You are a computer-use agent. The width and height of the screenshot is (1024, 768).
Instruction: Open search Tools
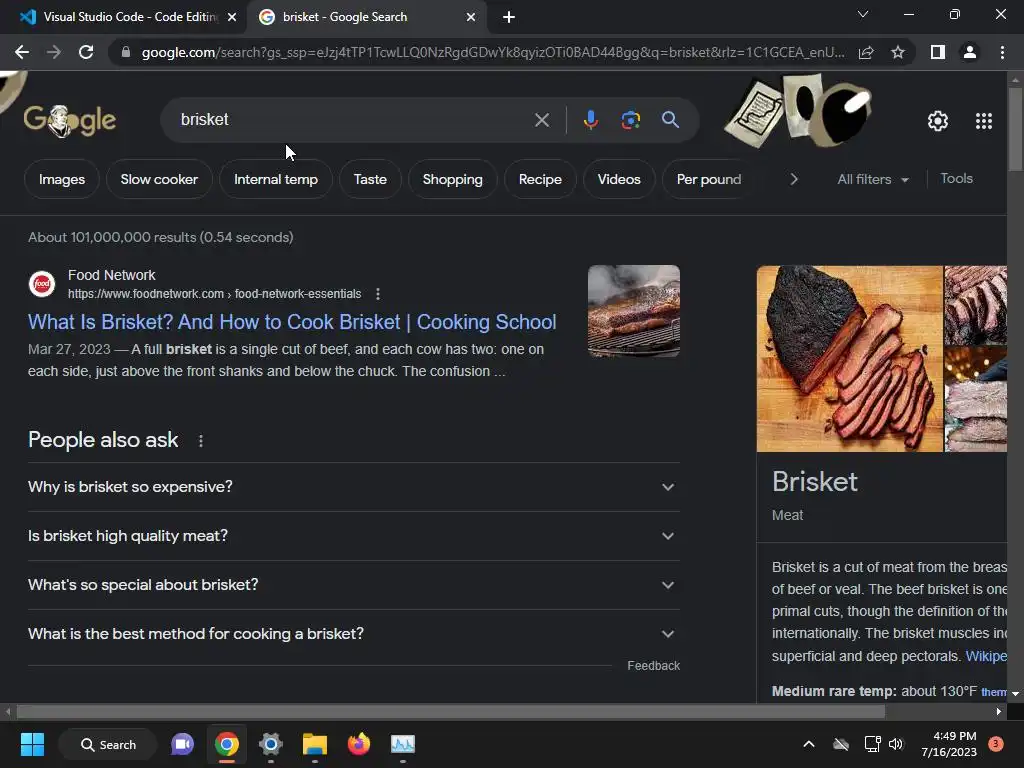coord(956,178)
